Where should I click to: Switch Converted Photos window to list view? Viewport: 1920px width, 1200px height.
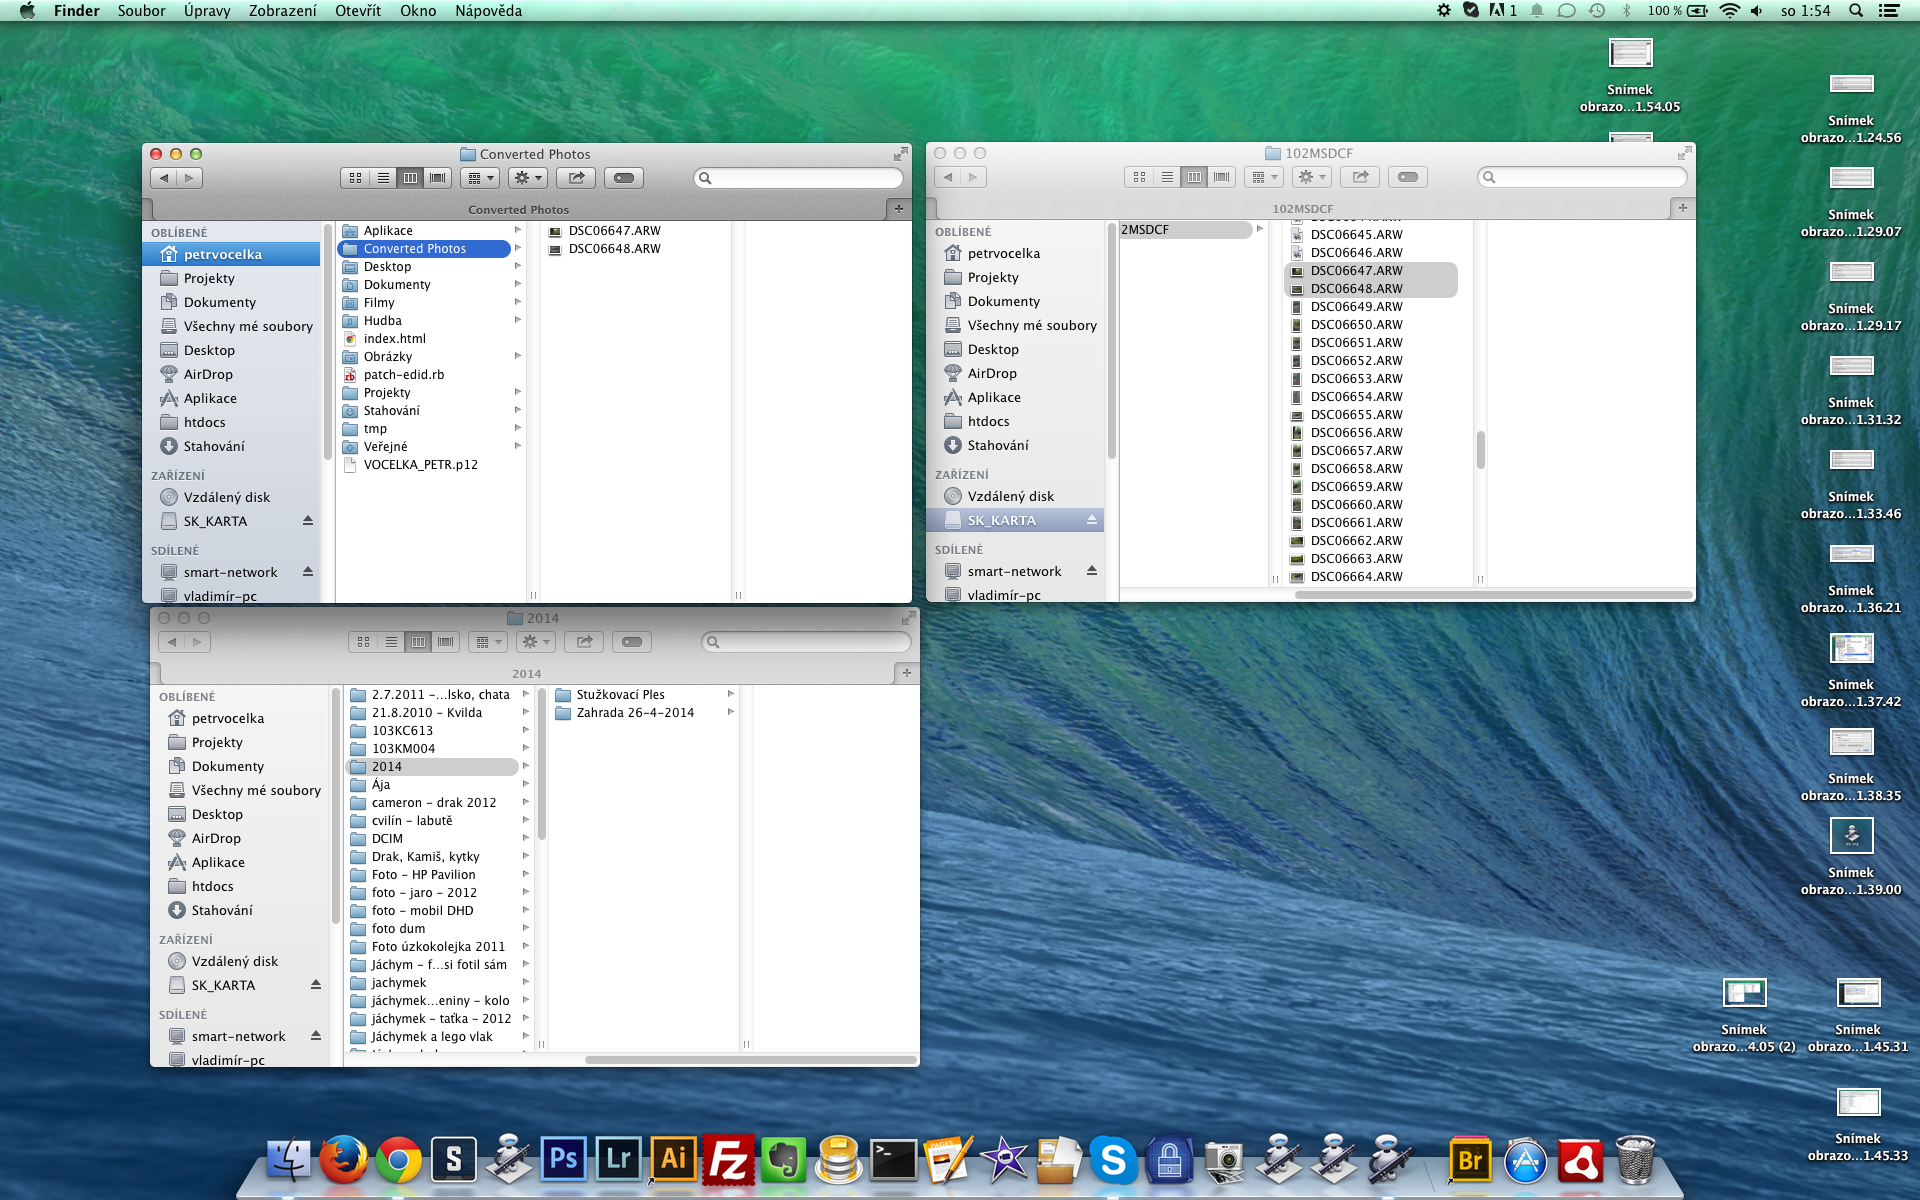point(383,178)
